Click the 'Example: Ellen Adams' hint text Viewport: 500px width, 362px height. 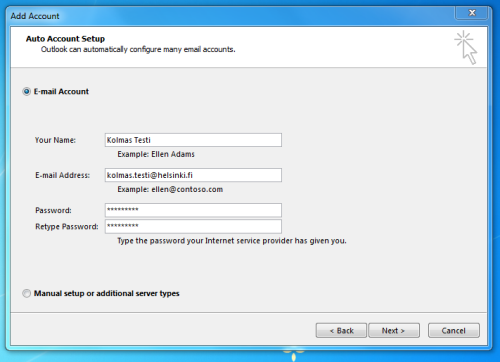(156, 154)
